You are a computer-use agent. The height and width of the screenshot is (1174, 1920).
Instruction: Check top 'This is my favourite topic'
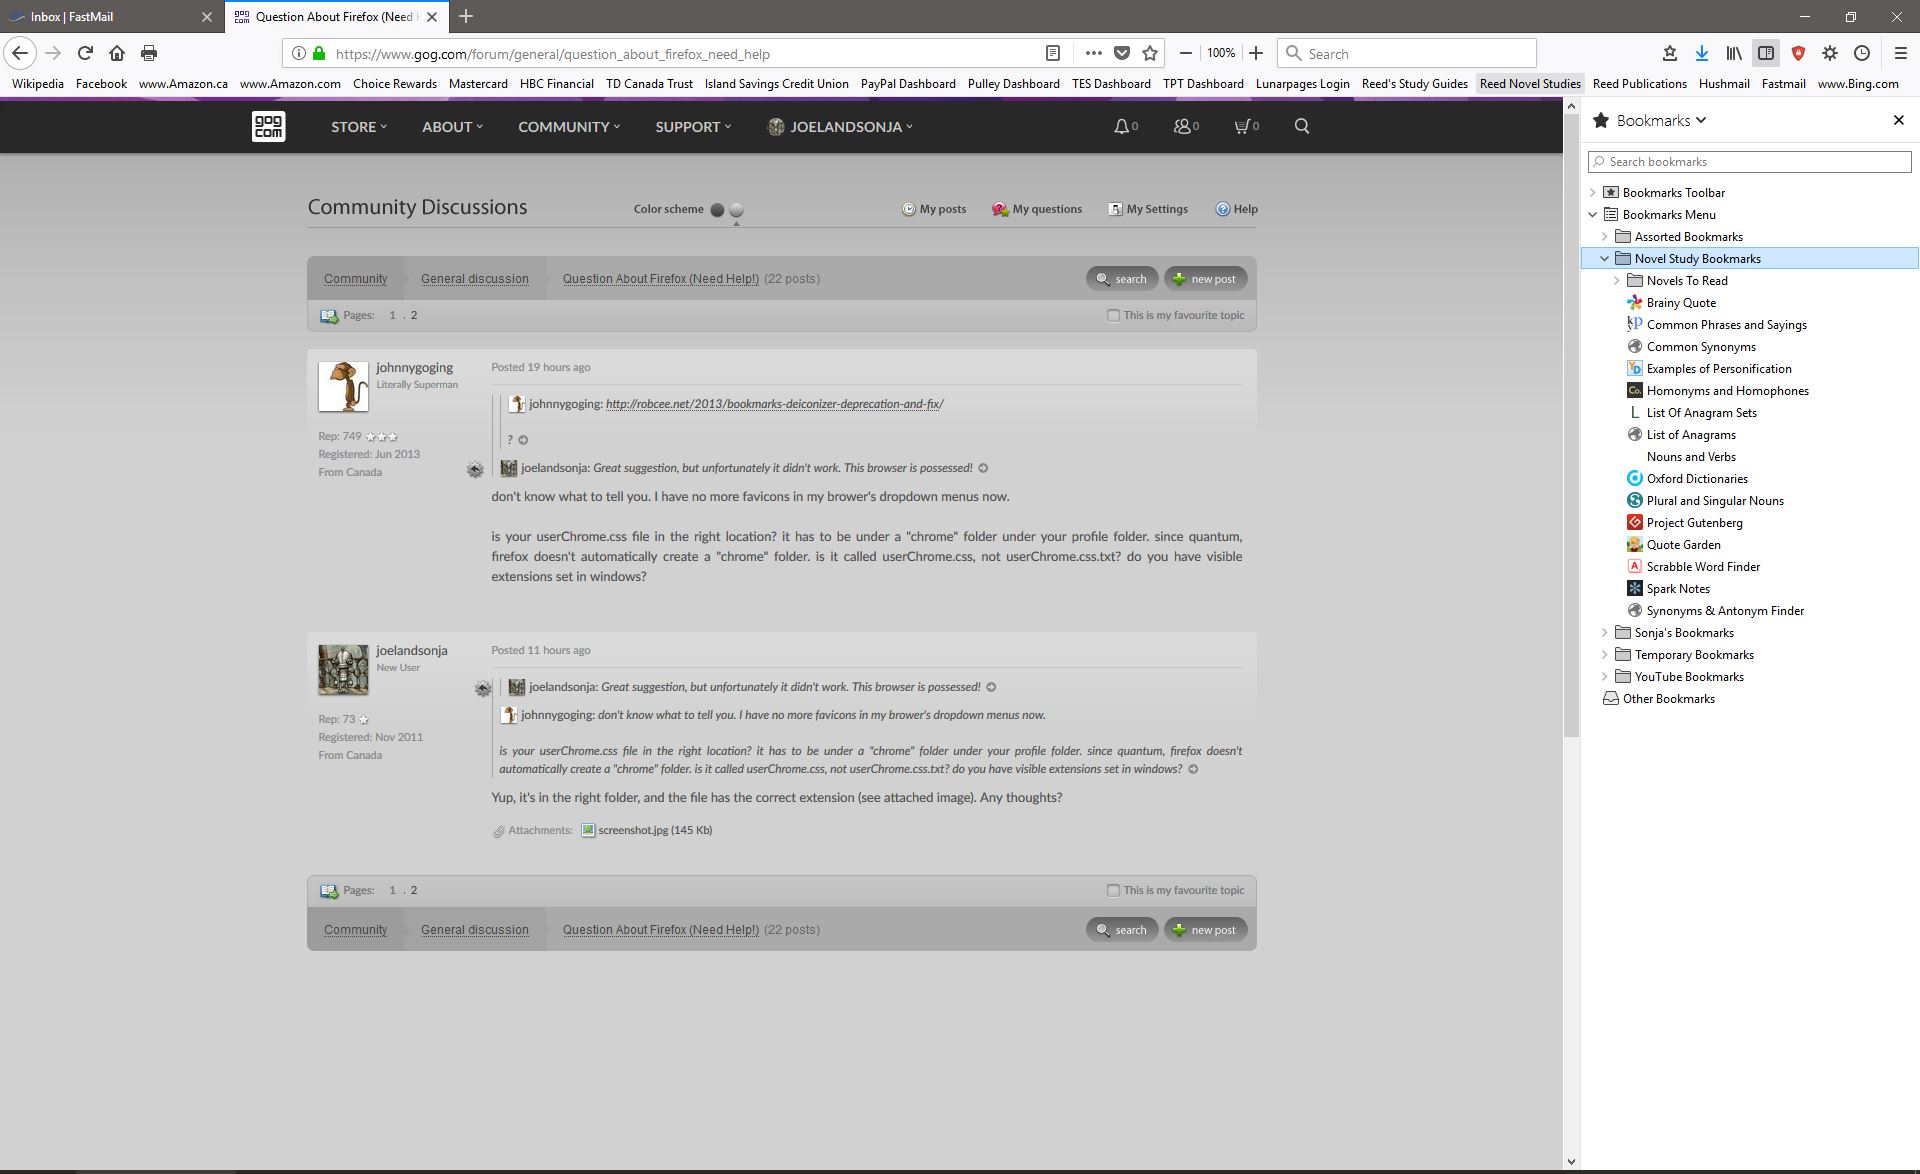tap(1113, 315)
